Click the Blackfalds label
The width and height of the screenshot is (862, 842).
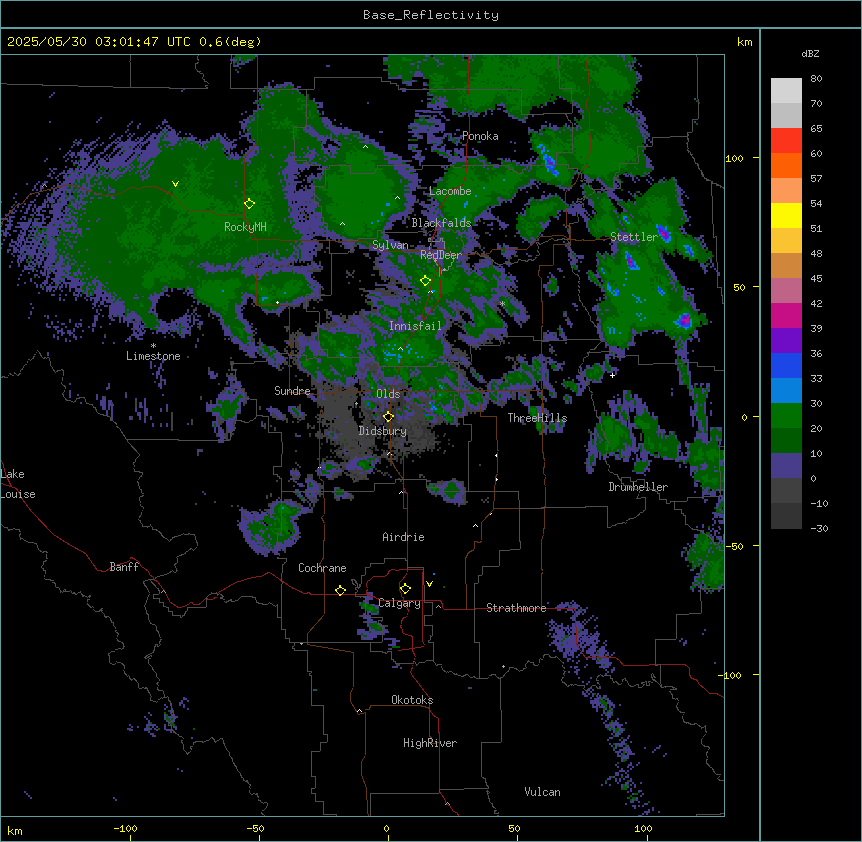pos(441,223)
